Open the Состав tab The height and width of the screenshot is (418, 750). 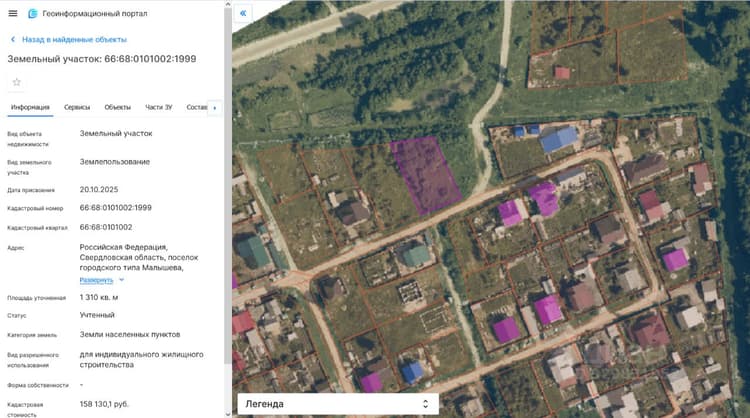point(197,107)
